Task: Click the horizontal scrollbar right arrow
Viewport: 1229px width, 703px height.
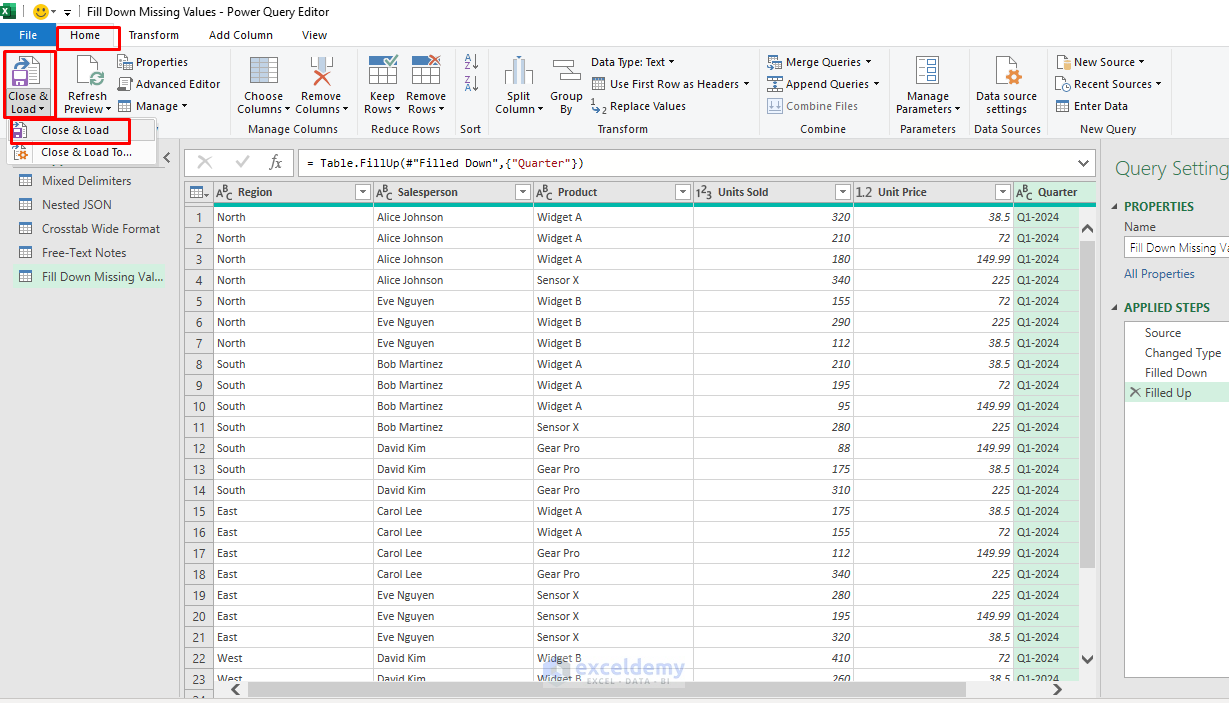Action: click(x=1058, y=689)
